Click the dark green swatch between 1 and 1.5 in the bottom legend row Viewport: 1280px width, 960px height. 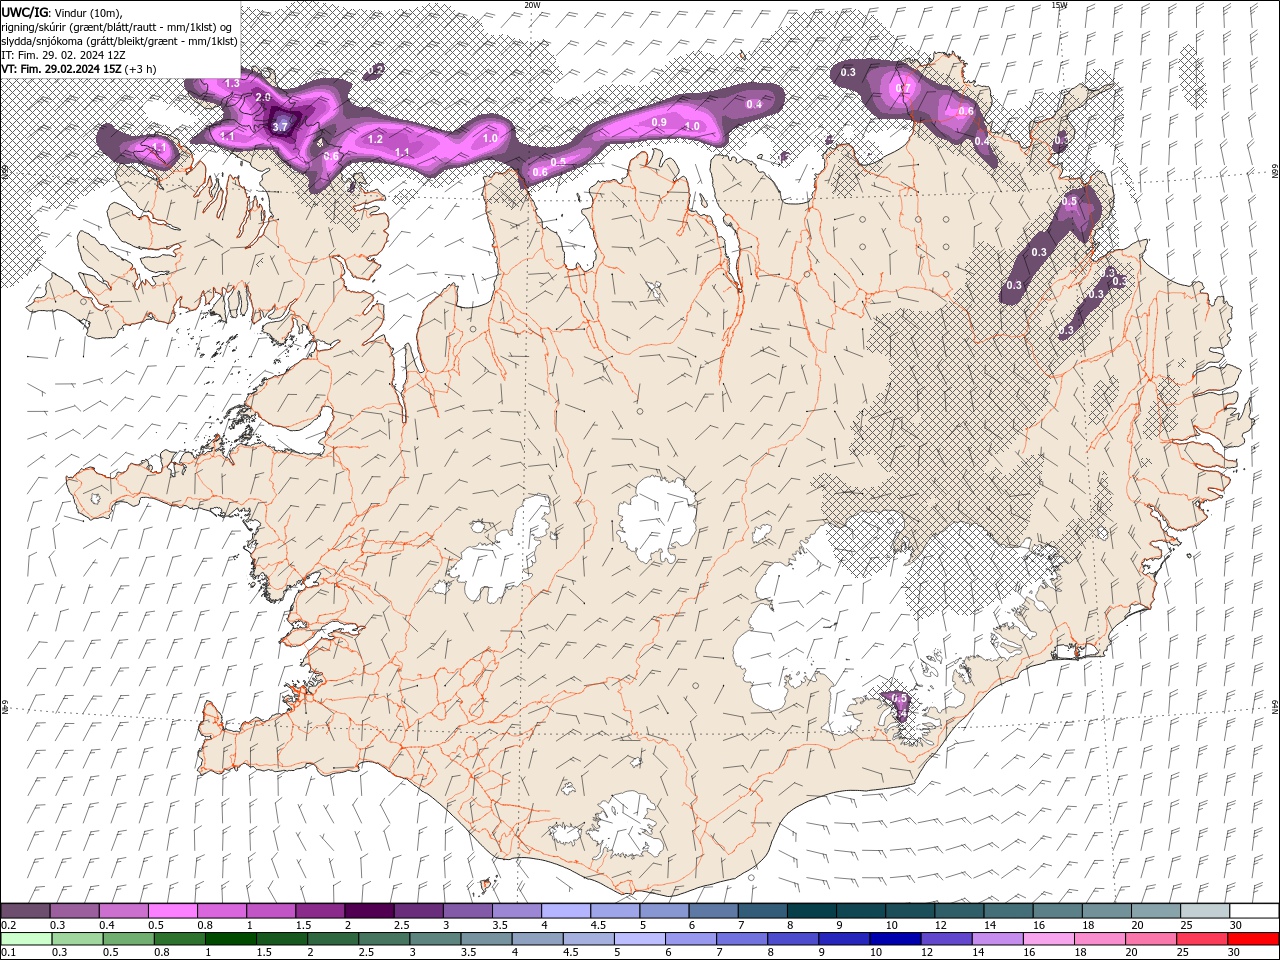(x=230, y=939)
